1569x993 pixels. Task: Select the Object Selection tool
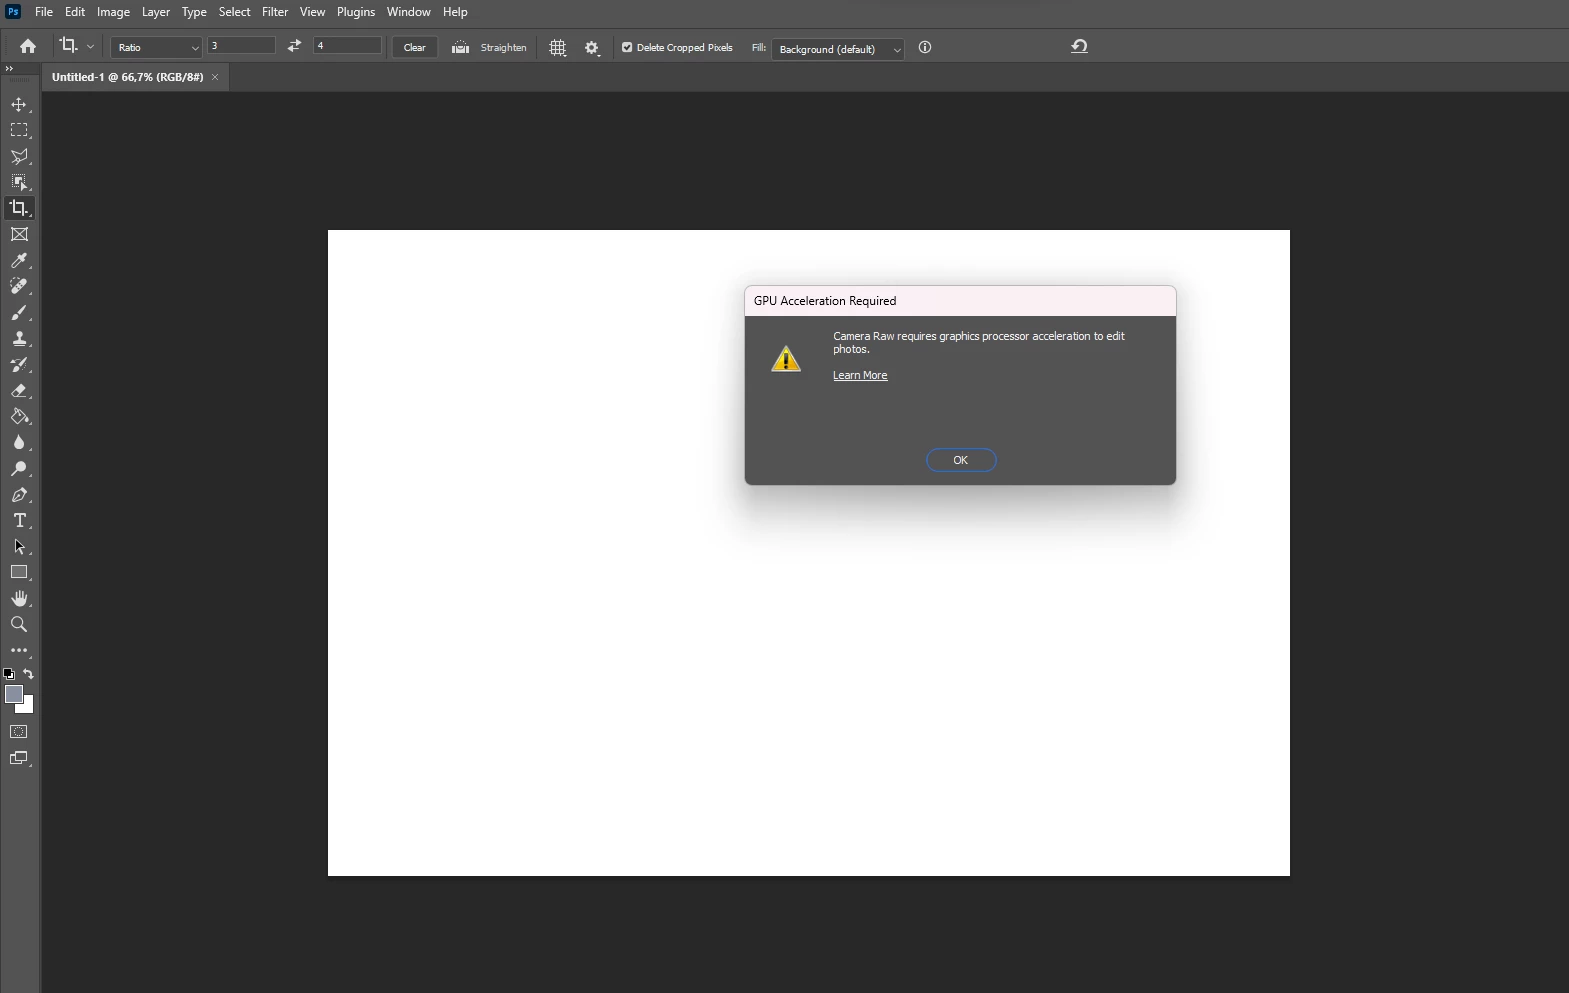pyautogui.click(x=19, y=182)
